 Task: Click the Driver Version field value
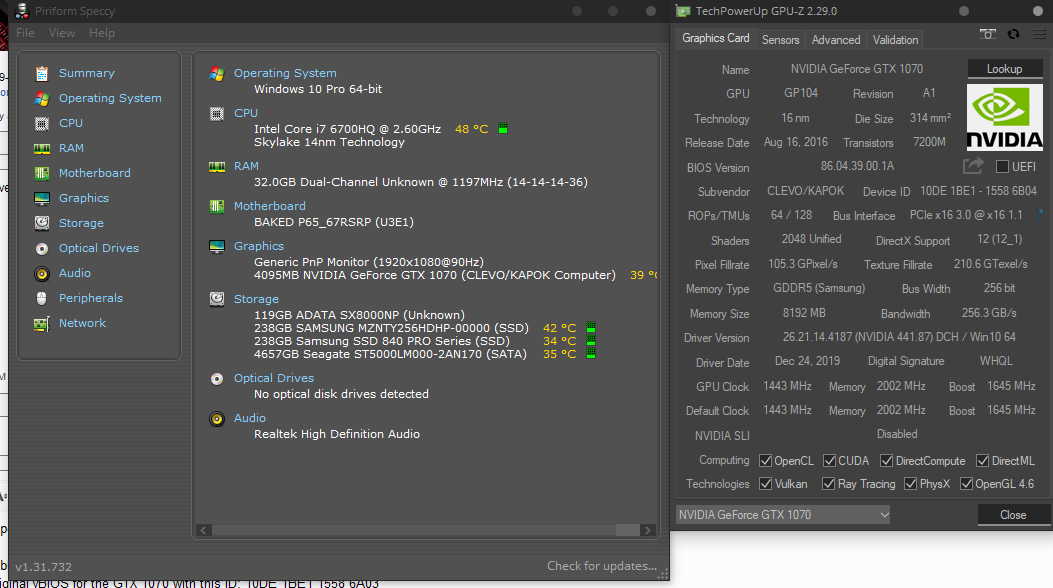coord(899,337)
